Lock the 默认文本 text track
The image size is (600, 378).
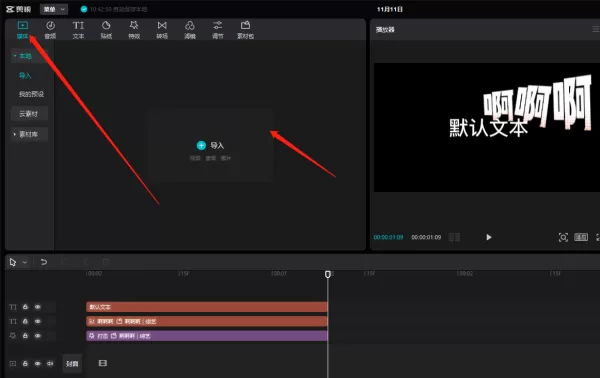25,307
